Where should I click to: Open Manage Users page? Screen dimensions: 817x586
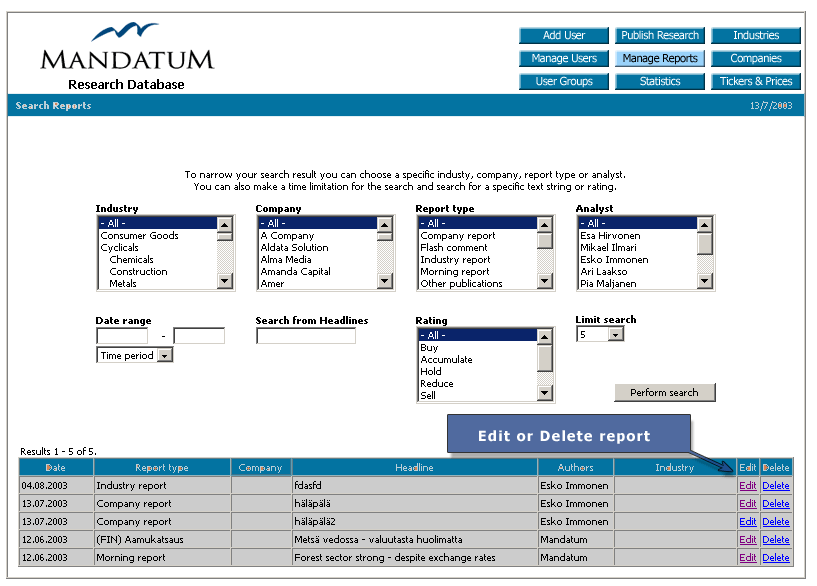(x=564, y=58)
